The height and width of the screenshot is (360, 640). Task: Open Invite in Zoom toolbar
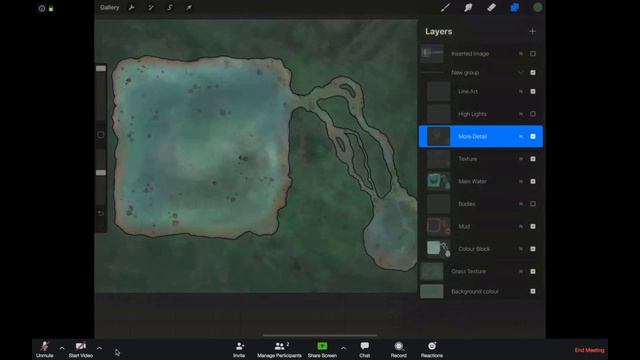[239, 350]
